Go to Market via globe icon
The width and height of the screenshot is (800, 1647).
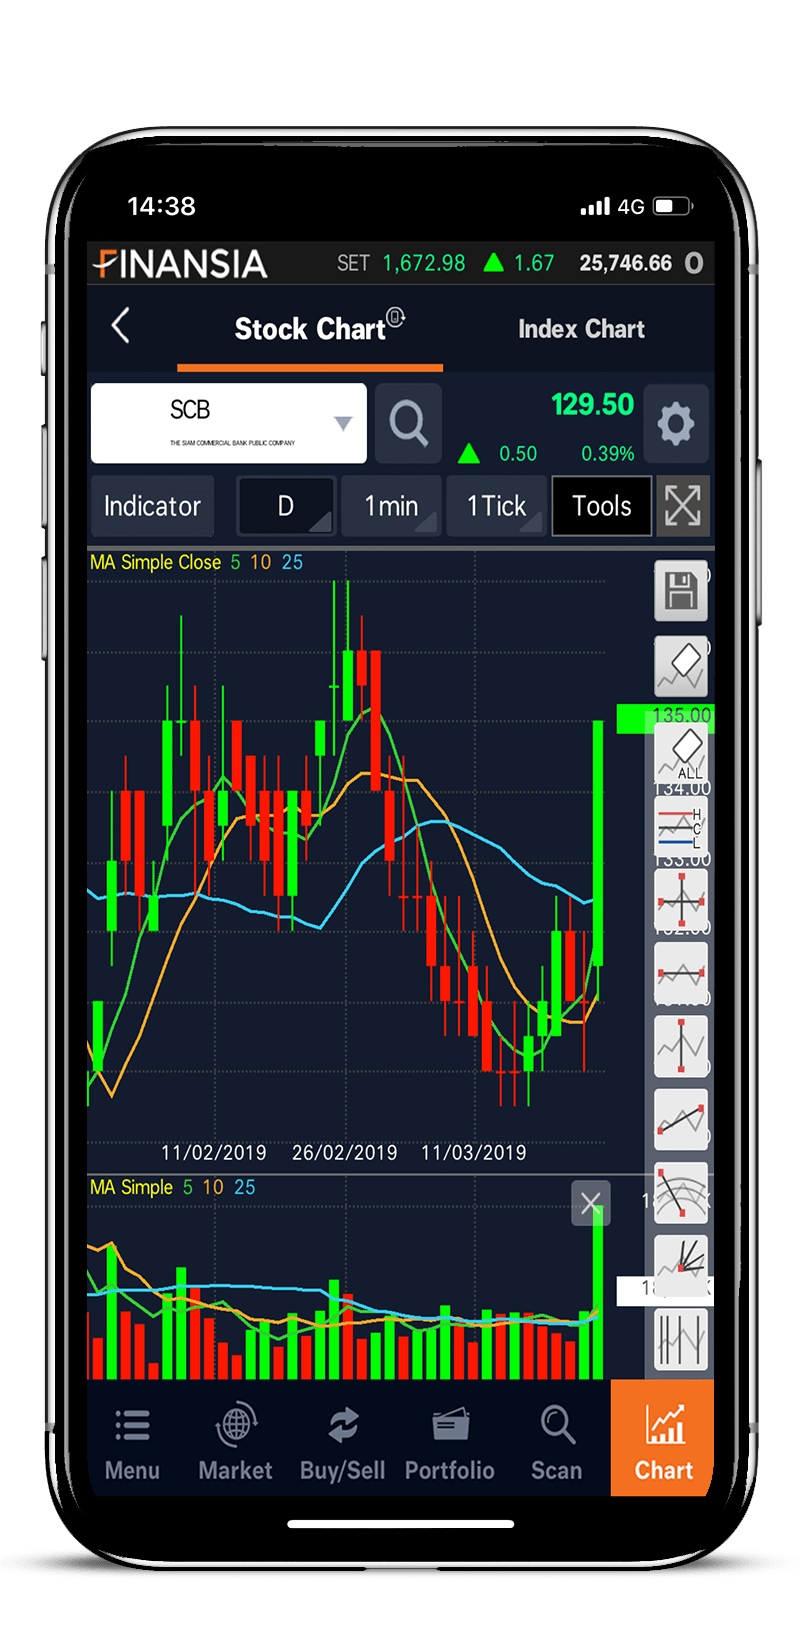pos(236,1425)
